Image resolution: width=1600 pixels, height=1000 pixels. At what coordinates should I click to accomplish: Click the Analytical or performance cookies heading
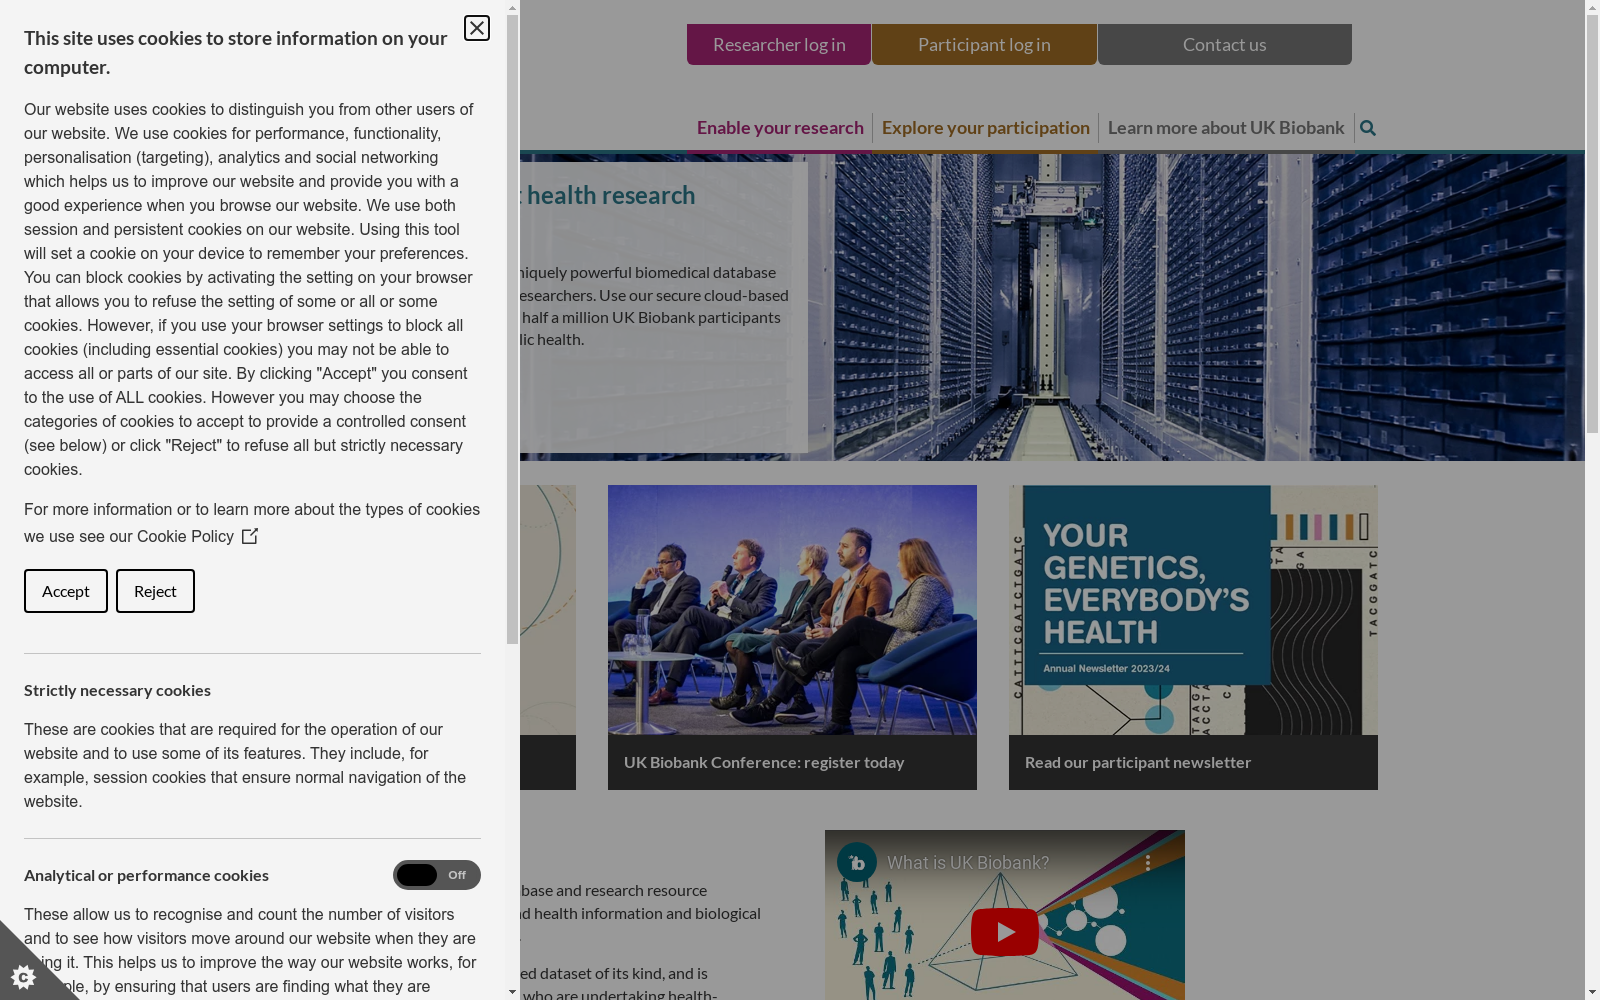(x=146, y=875)
